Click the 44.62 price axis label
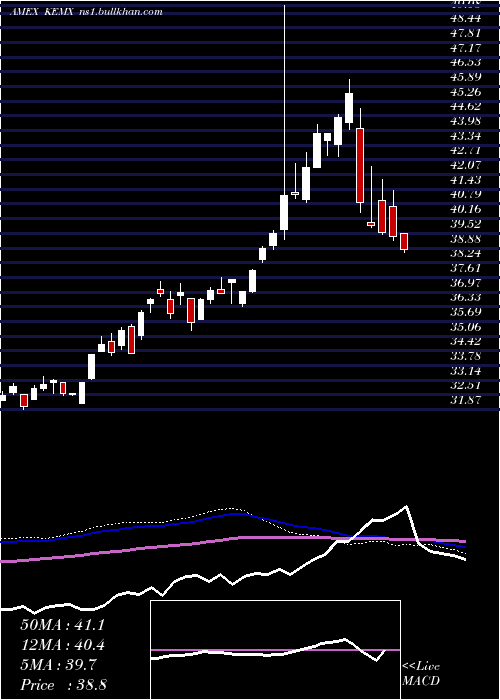500x700 pixels. click(466, 106)
